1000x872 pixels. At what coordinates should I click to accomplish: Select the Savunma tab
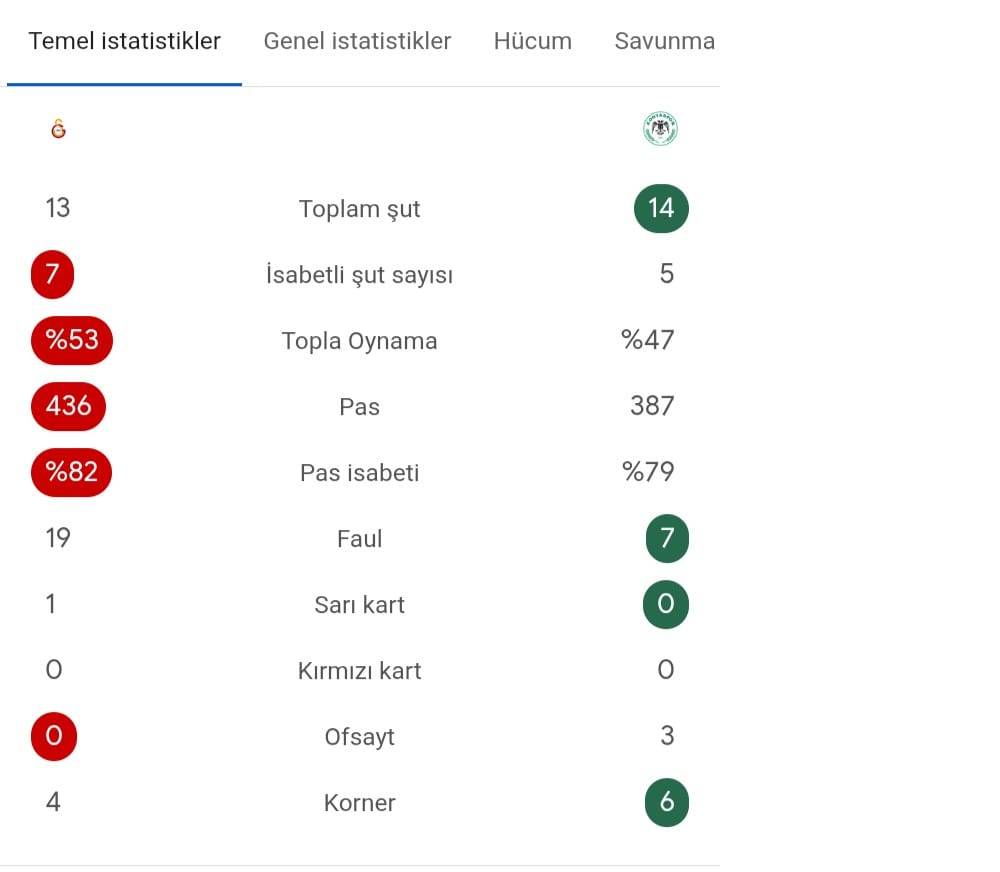coord(664,41)
